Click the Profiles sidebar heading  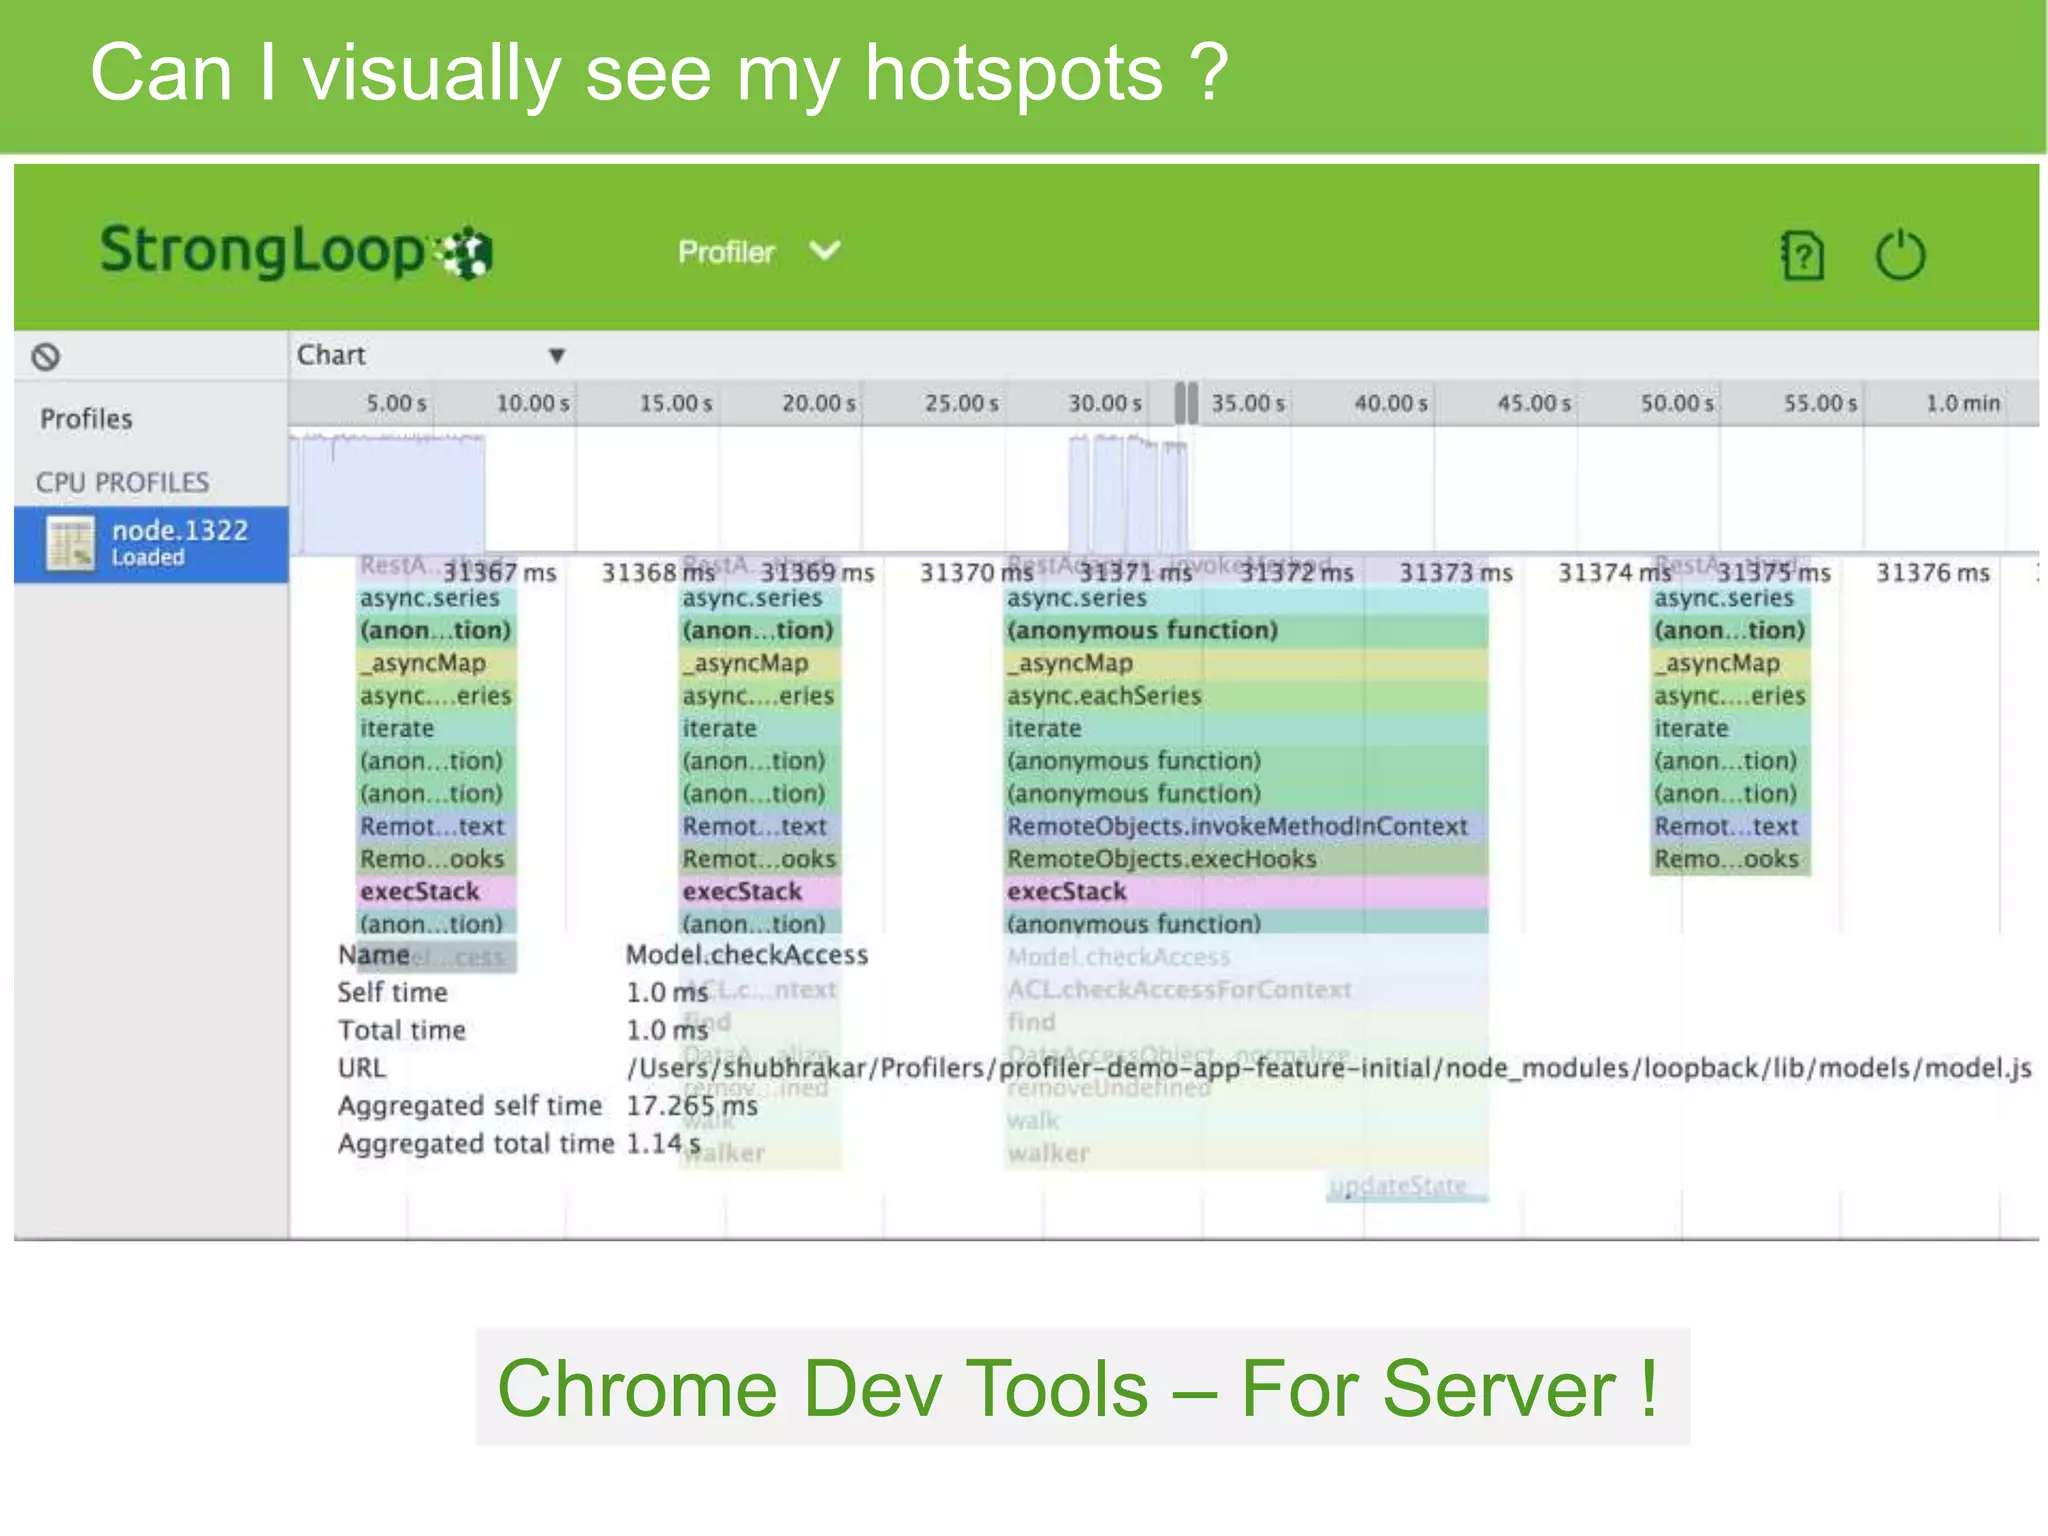point(86,419)
